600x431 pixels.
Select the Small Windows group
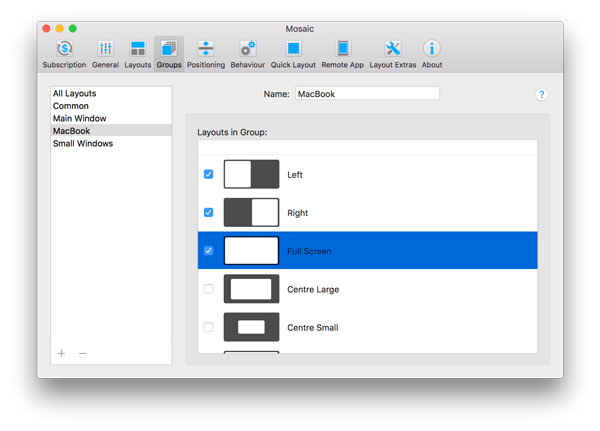(83, 143)
